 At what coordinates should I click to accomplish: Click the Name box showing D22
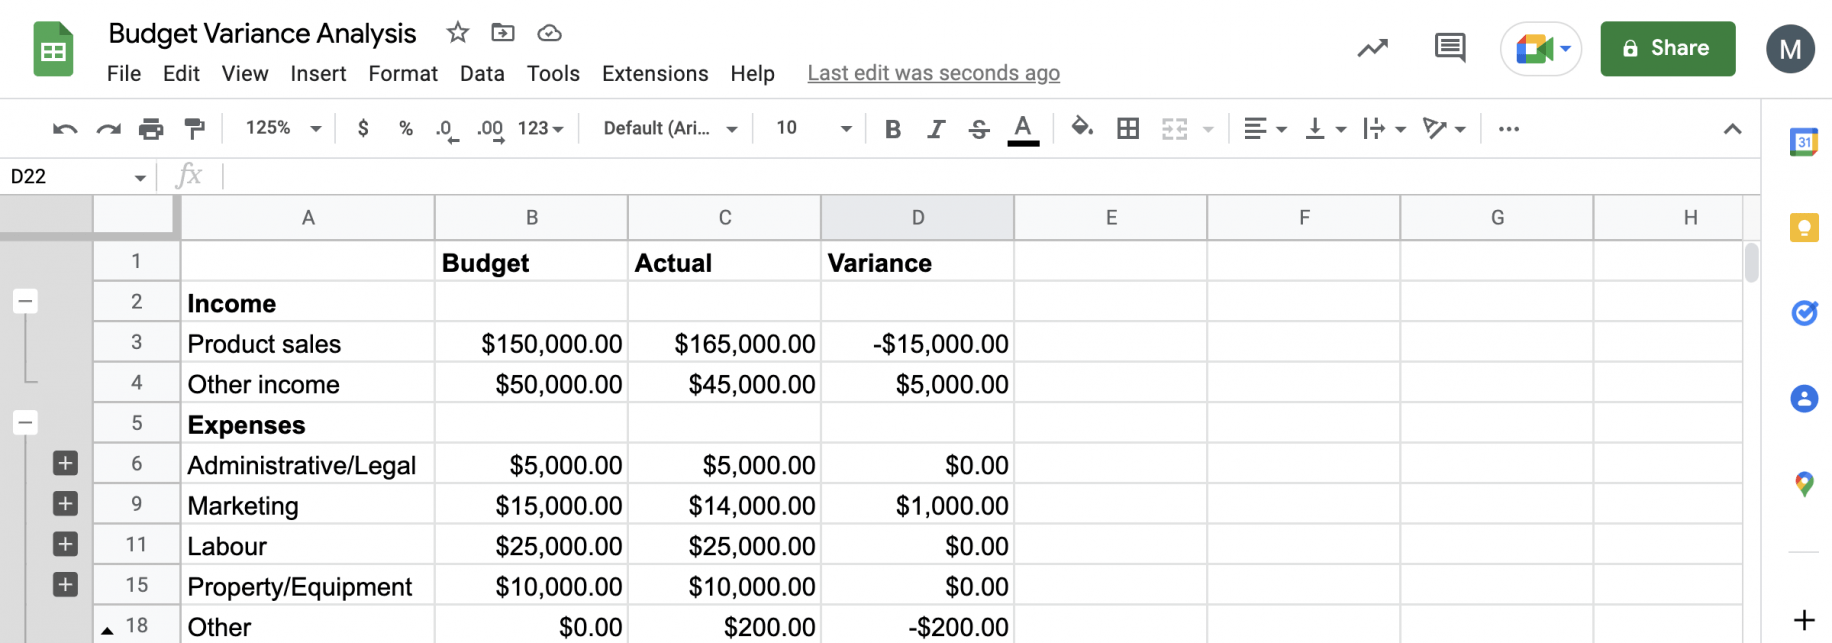pos(66,177)
